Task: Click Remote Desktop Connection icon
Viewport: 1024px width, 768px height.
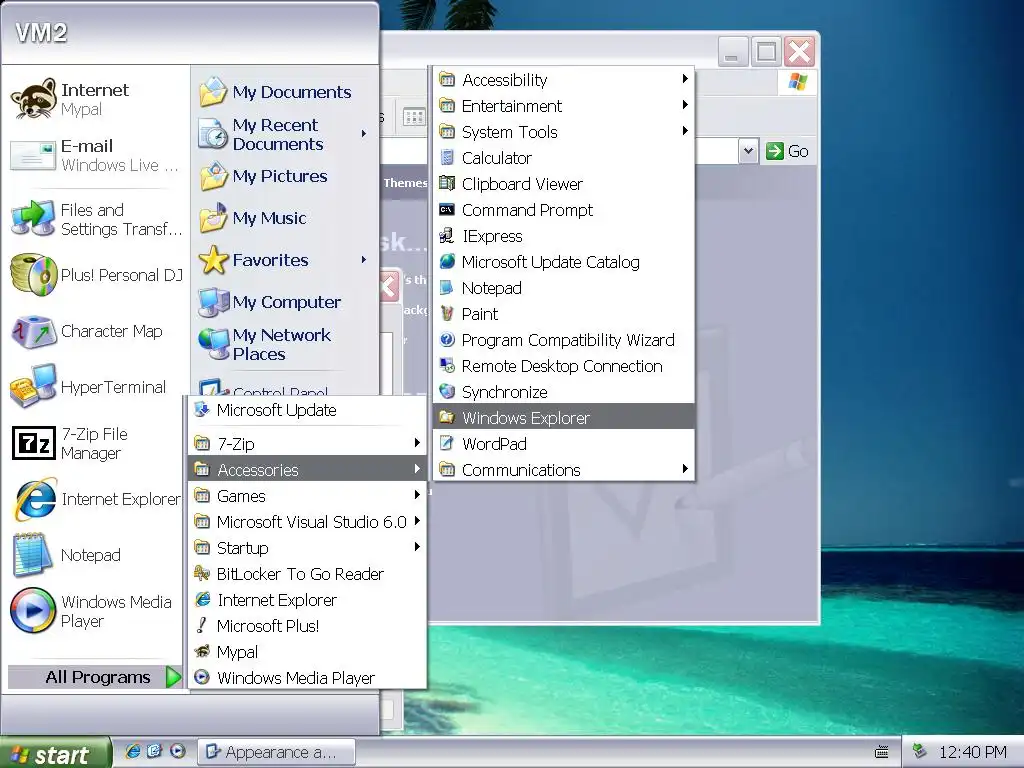Action: click(447, 366)
